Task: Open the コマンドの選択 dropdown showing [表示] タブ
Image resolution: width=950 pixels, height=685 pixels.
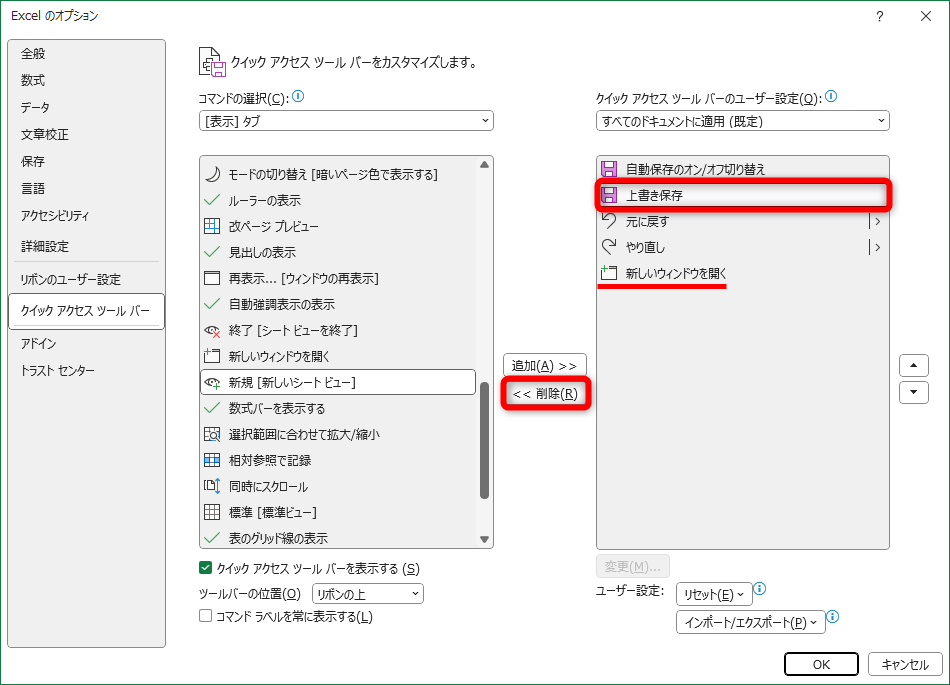Action: [x=346, y=120]
